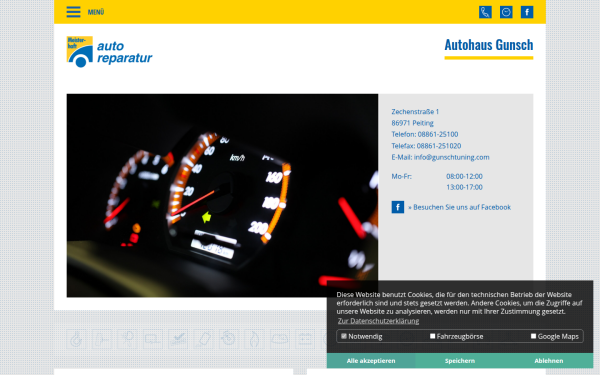This screenshot has height=375, width=600.
Task: Click the car body service icon
Action: (x=279, y=339)
